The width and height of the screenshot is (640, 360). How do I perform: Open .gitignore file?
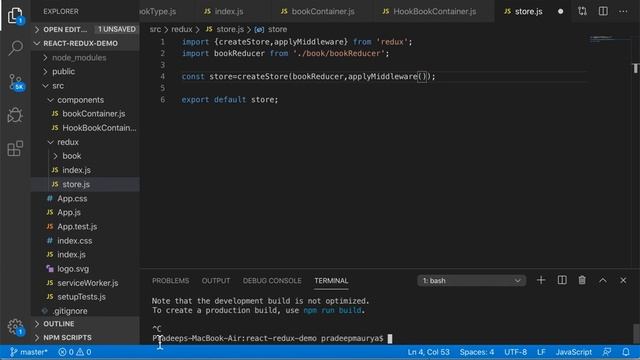click(85, 311)
